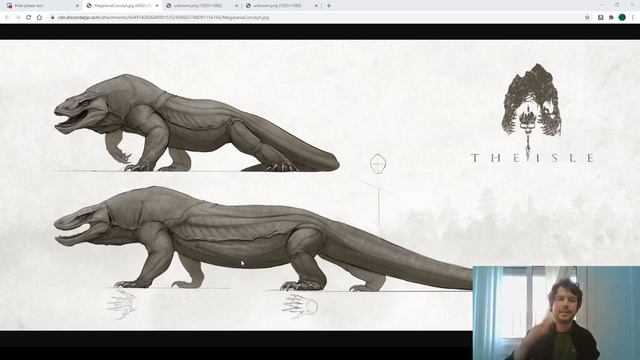Reload the current page
This screenshot has height=360, width=640.
(x=29, y=18)
